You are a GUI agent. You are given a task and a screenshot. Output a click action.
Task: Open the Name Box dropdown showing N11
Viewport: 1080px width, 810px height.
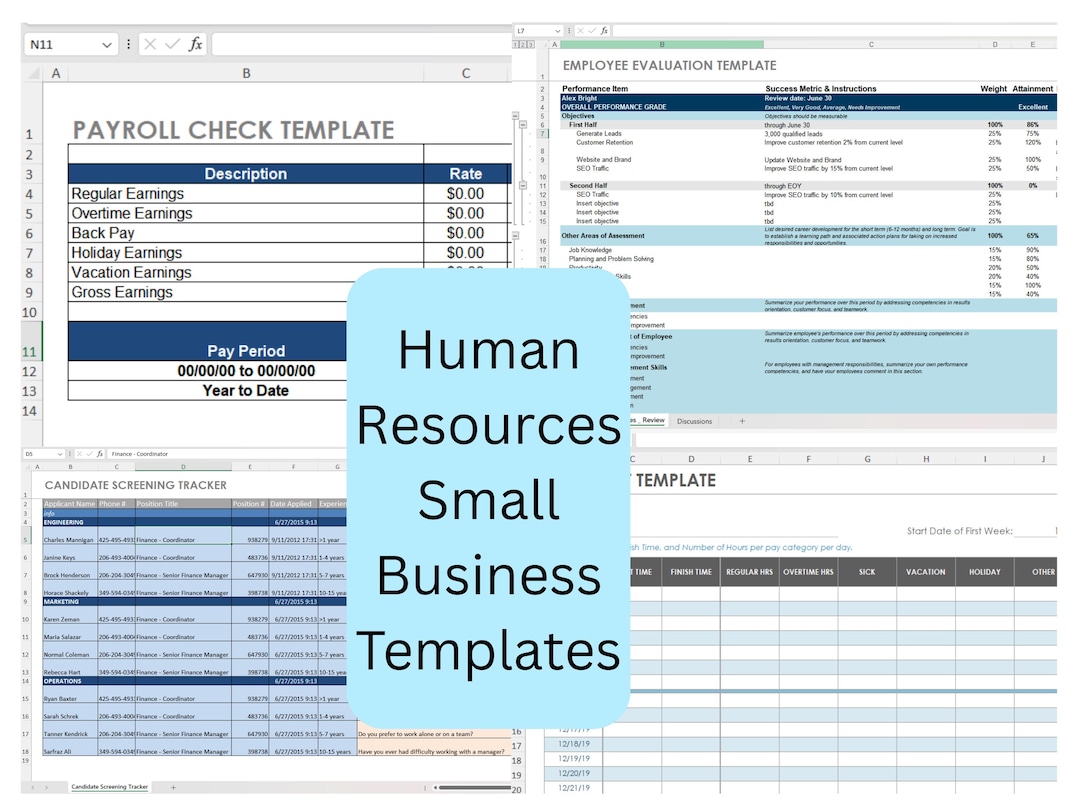tap(107, 44)
